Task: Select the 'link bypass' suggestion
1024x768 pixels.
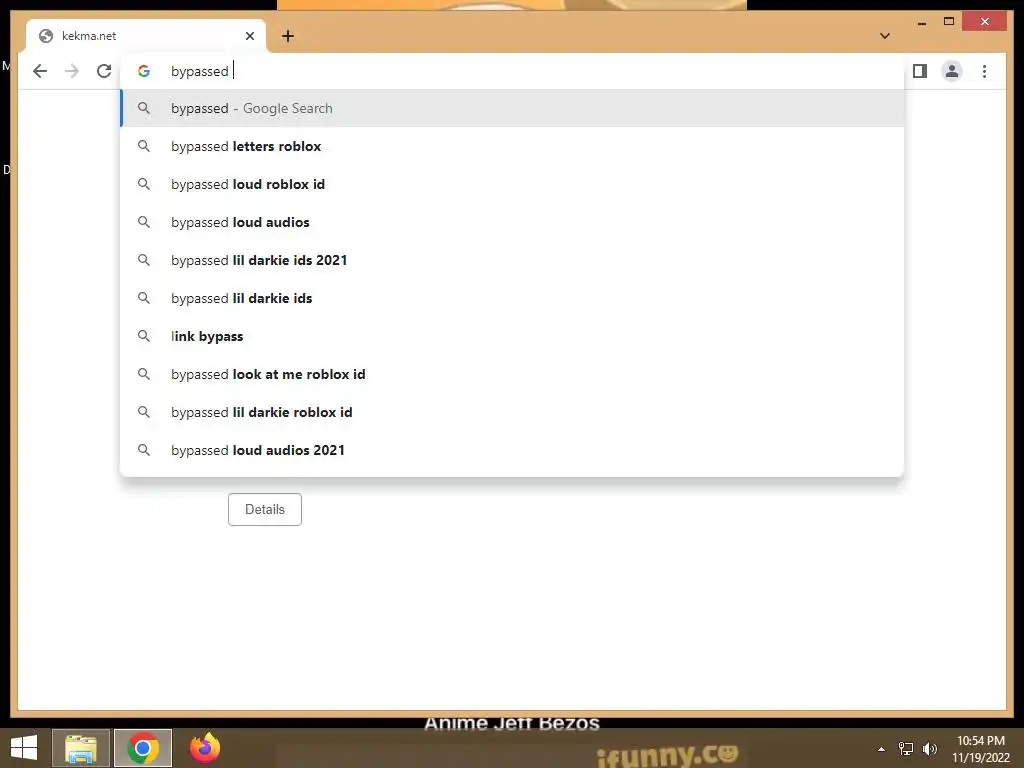Action: (x=513, y=336)
